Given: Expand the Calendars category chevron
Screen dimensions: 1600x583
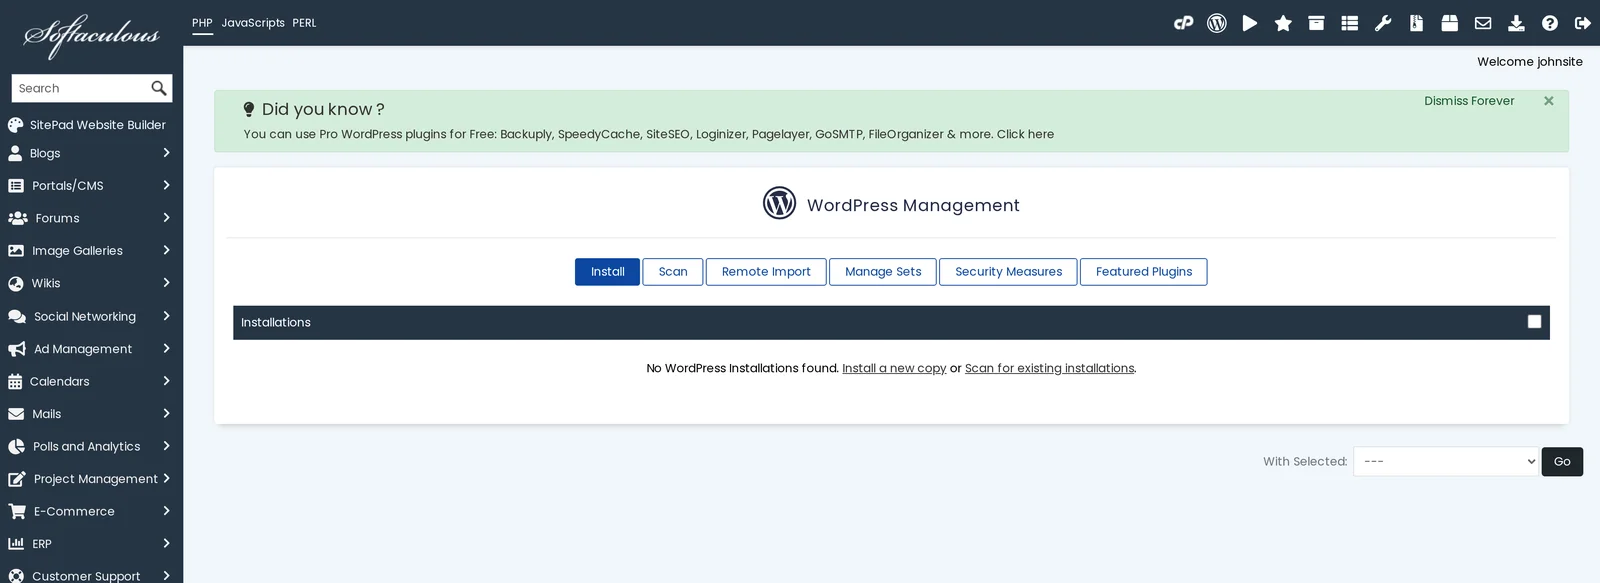Looking at the screenshot, I should (166, 381).
